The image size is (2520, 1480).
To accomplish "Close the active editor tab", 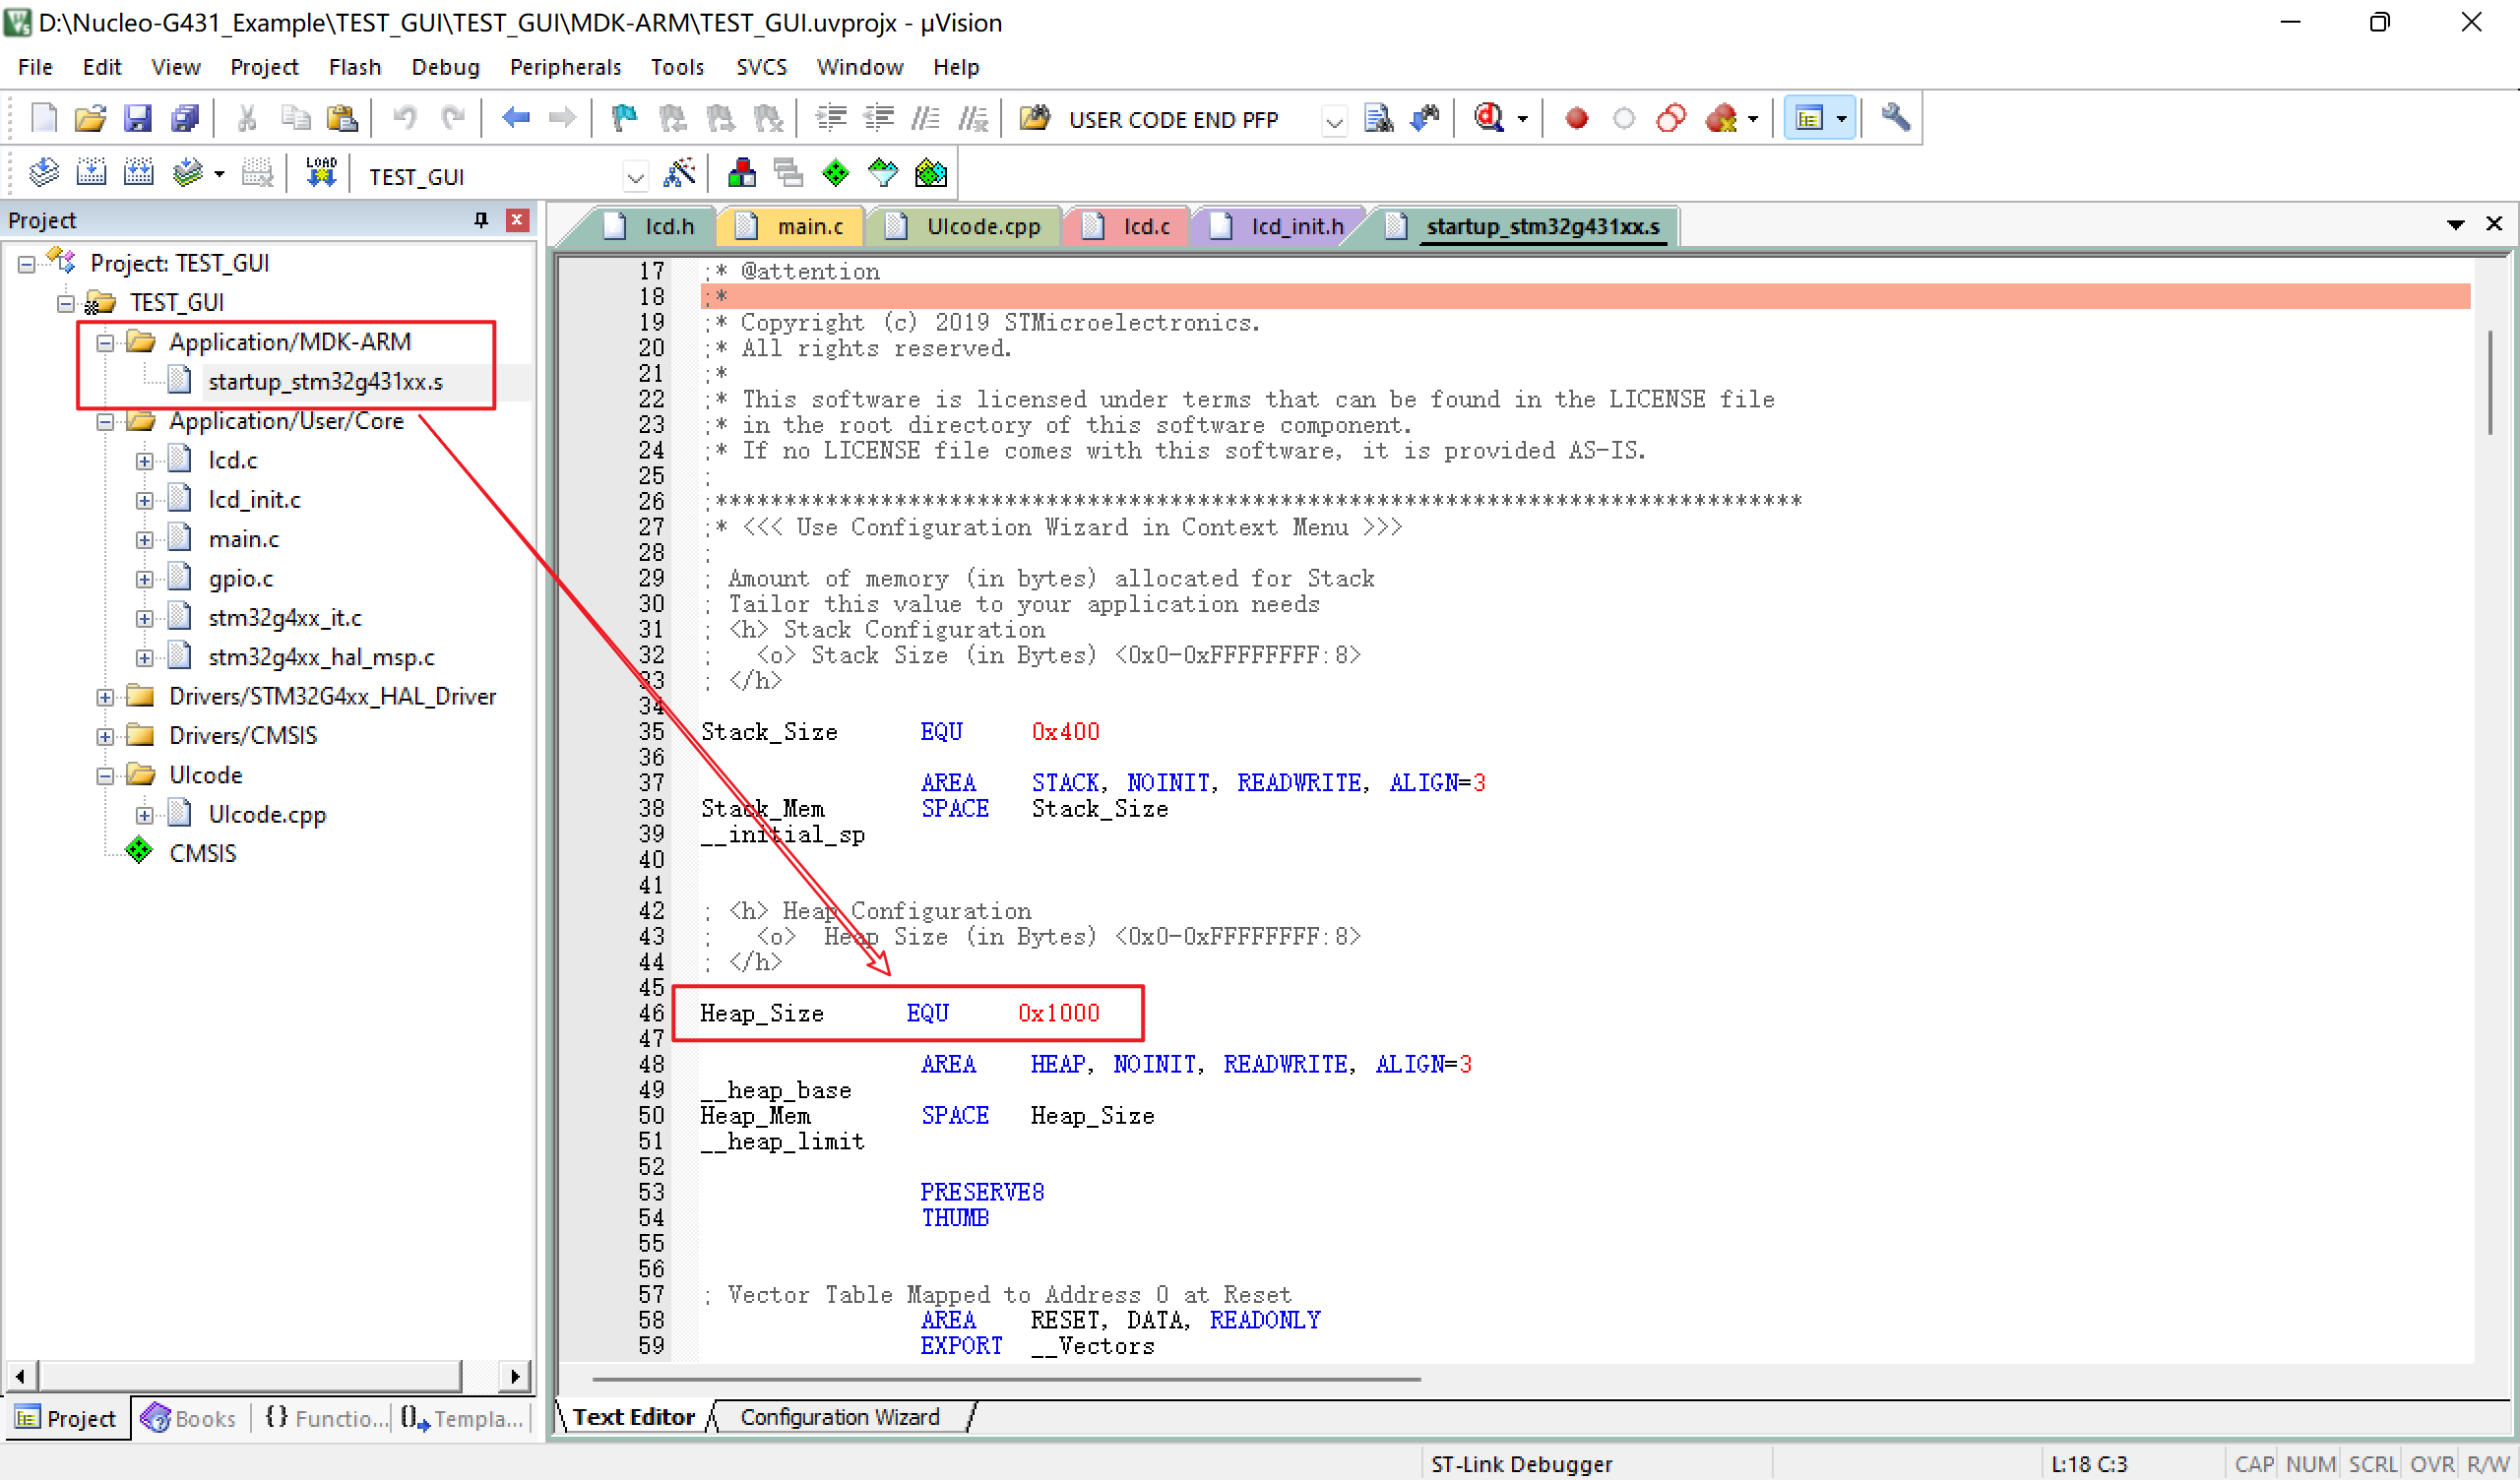I will click(2494, 224).
